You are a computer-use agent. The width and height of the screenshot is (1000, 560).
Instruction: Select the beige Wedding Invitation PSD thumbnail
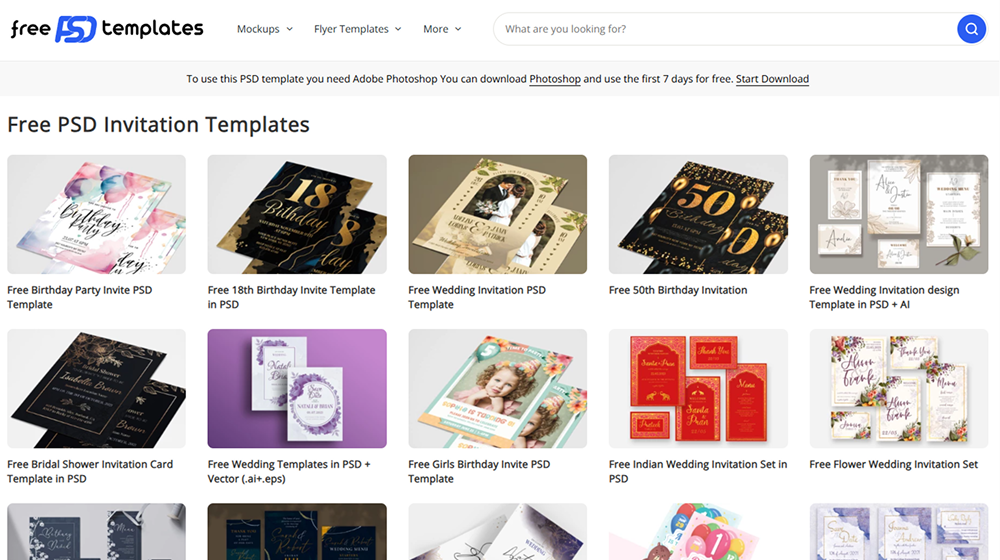point(497,214)
